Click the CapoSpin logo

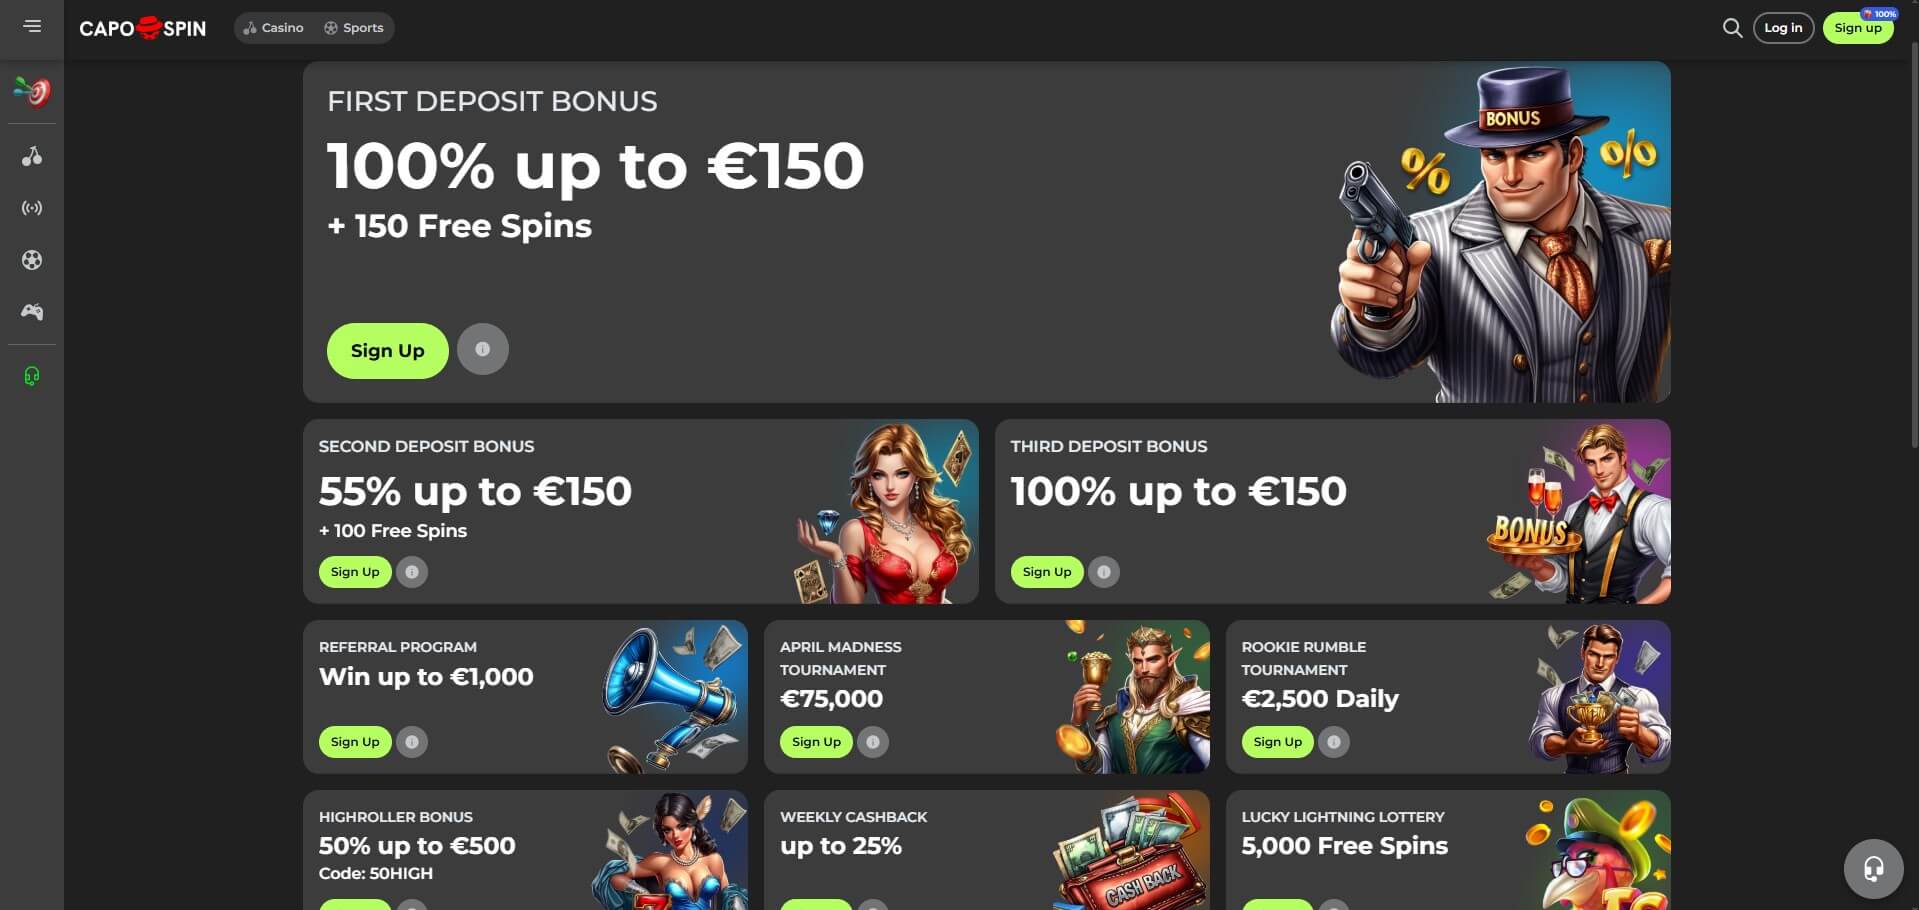[143, 28]
